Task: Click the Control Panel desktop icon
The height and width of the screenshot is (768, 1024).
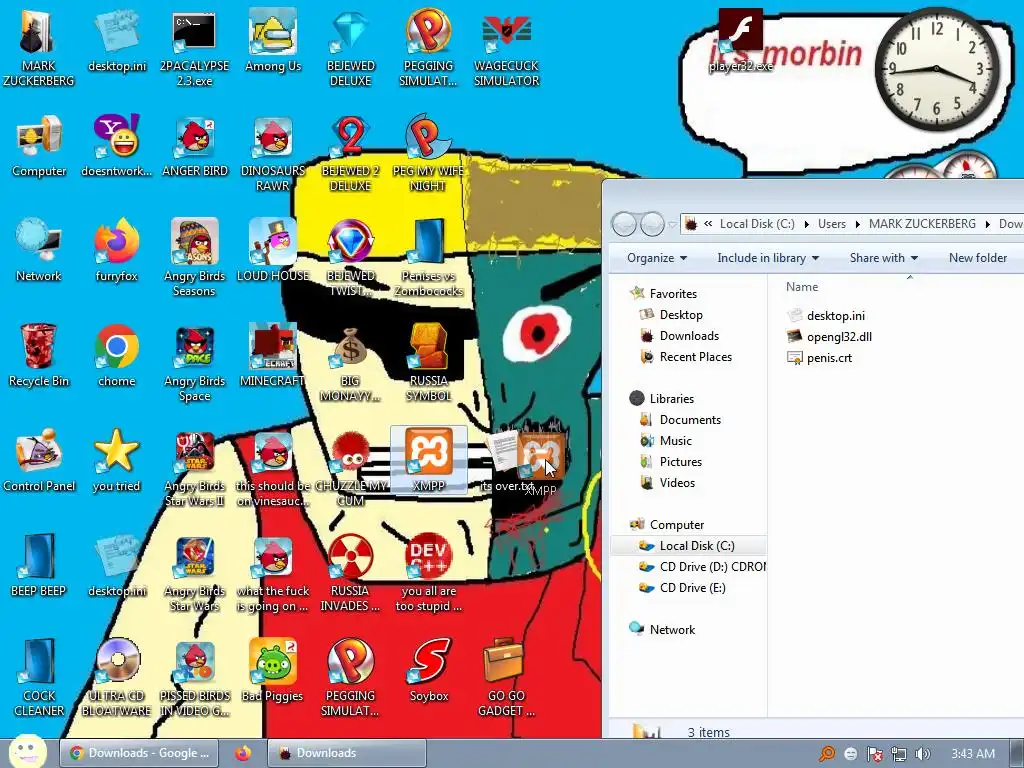Action: click(x=39, y=462)
